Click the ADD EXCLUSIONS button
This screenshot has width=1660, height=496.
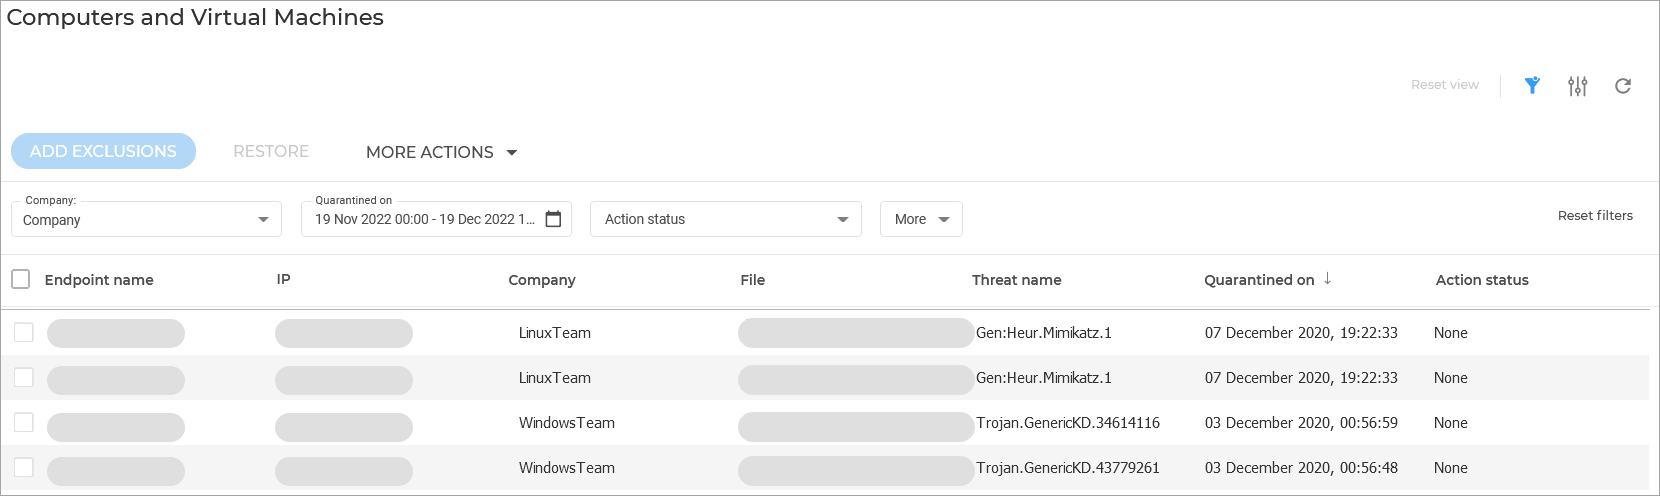(103, 151)
